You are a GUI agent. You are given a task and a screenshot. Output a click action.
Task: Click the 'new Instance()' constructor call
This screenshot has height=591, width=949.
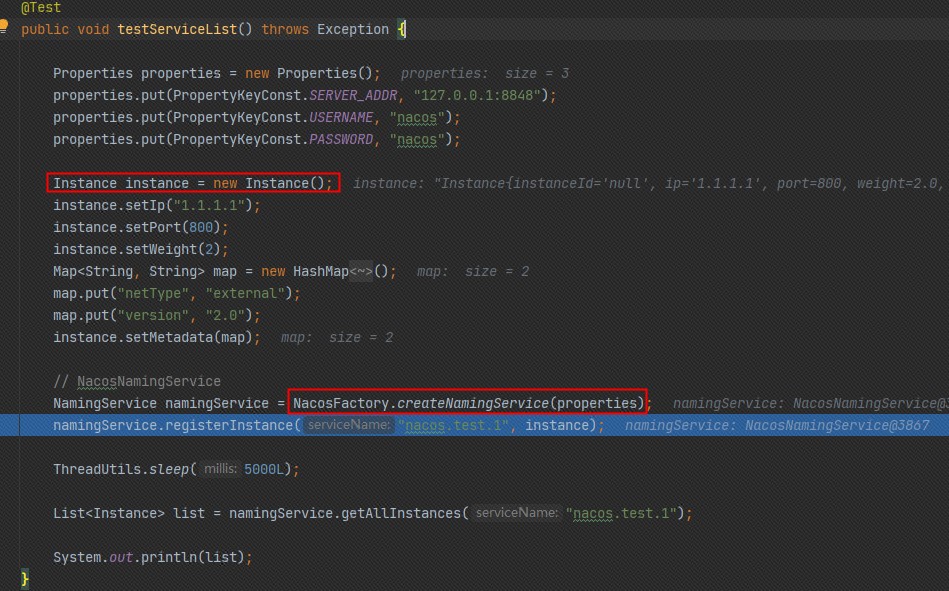click(269, 183)
